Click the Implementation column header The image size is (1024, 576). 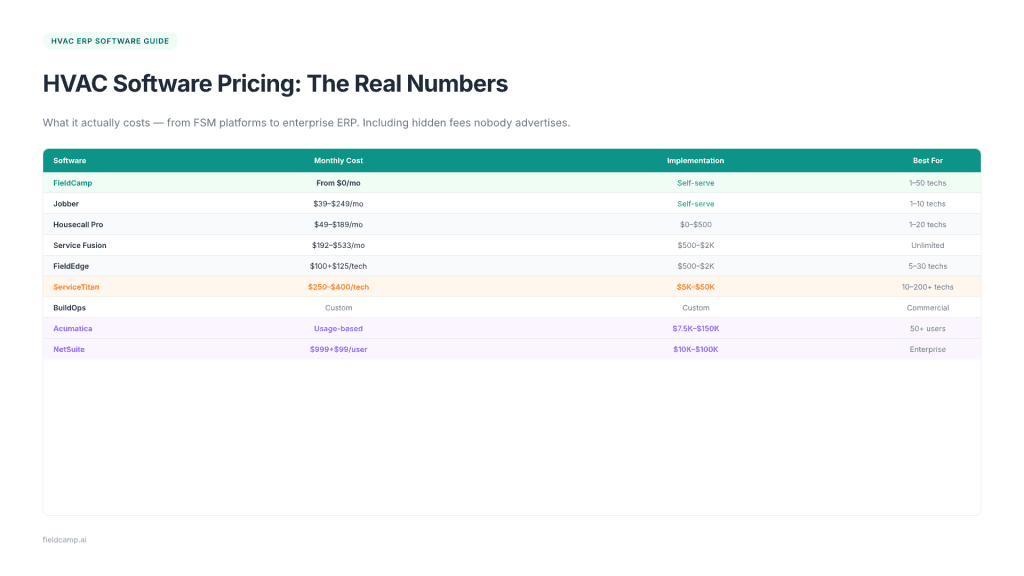tap(696, 160)
